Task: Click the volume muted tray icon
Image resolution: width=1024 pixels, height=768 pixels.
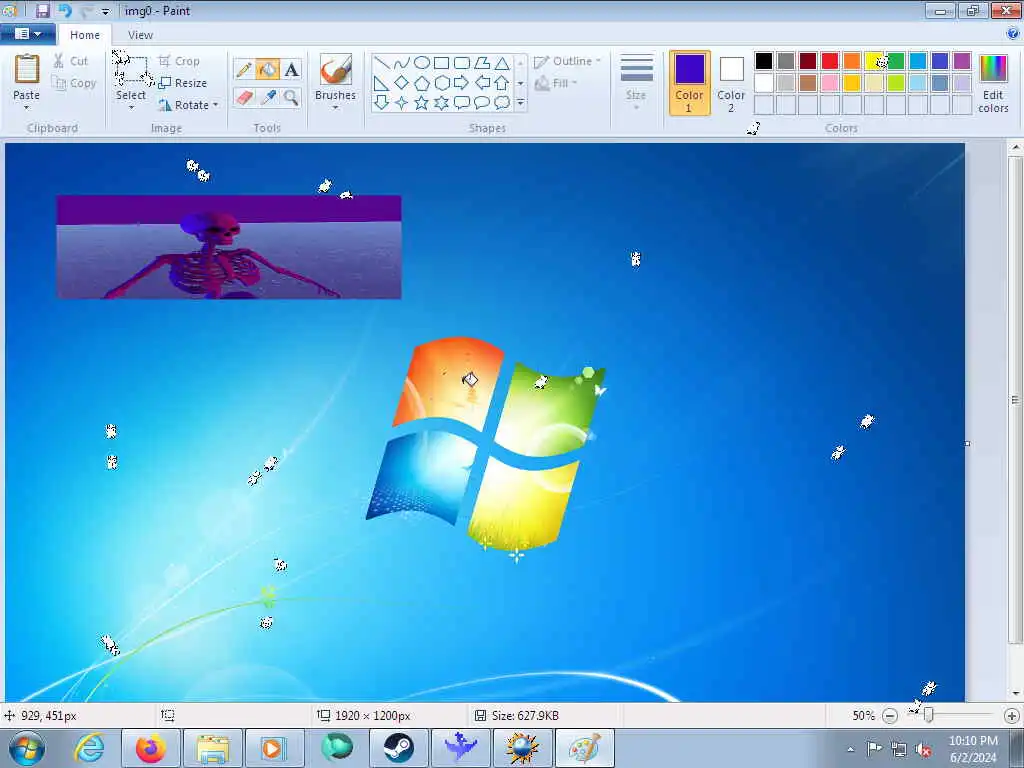Action: (923, 750)
